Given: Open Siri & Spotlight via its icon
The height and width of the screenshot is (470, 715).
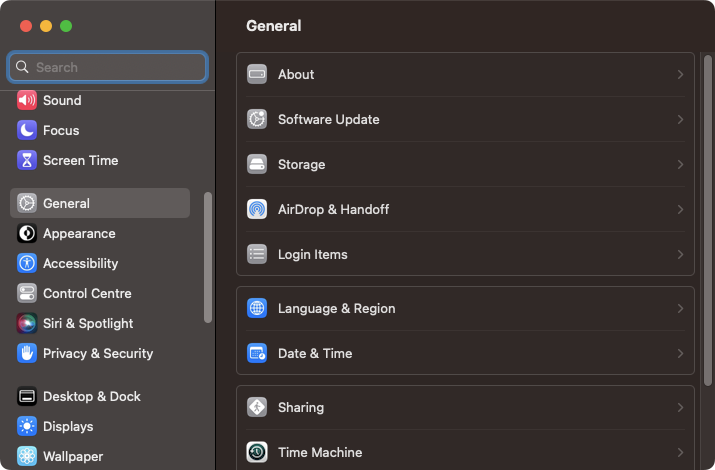Looking at the screenshot, I should (27, 323).
